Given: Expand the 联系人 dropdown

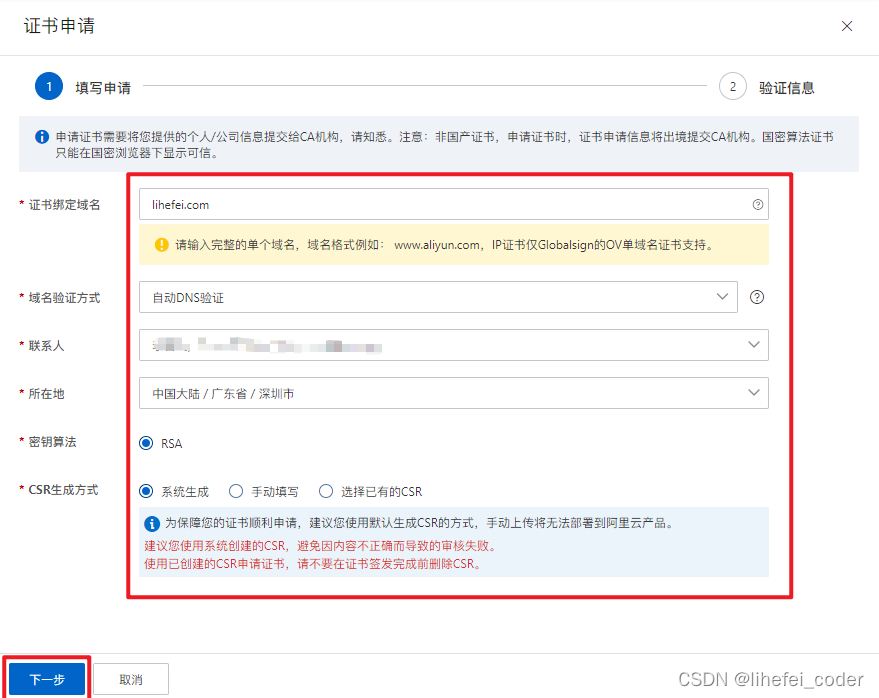Looking at the screenshot, I should pyautogui.click(x=454, y=345).
